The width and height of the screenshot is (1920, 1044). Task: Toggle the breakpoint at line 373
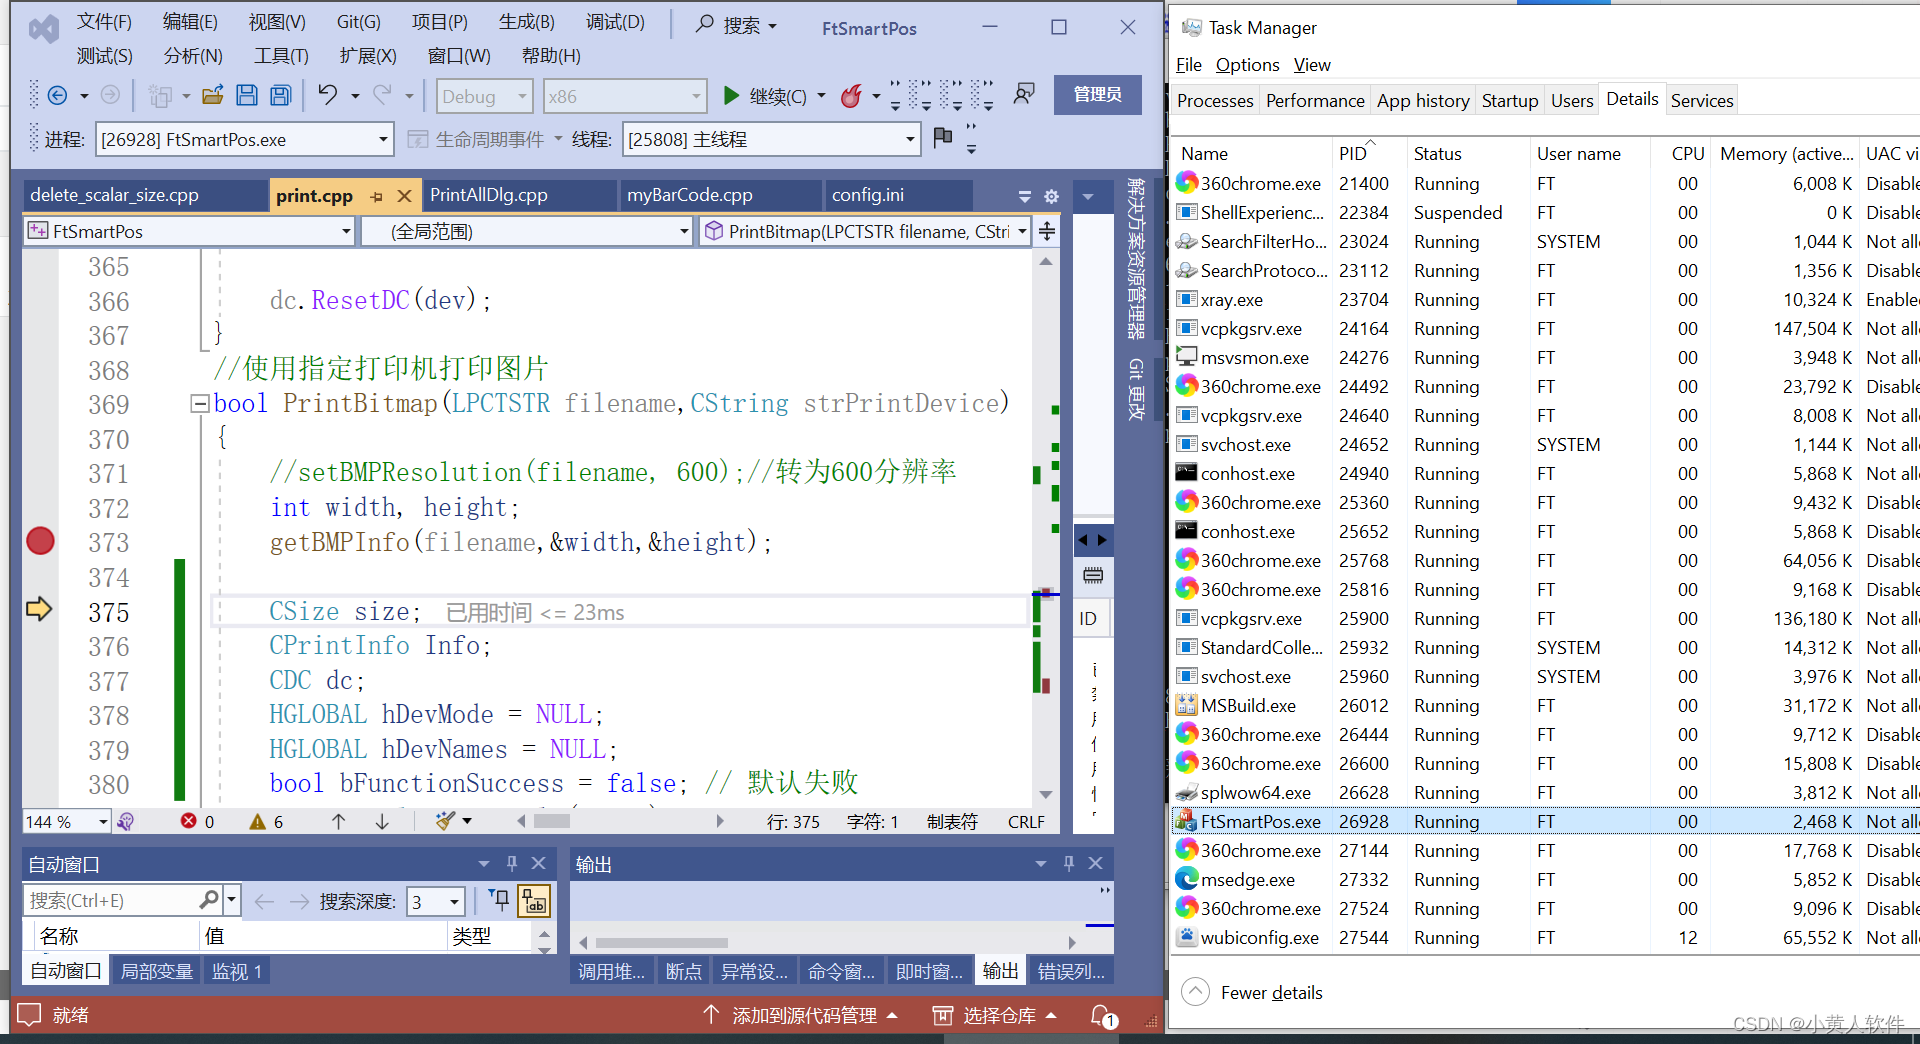[x=40, y=541]
